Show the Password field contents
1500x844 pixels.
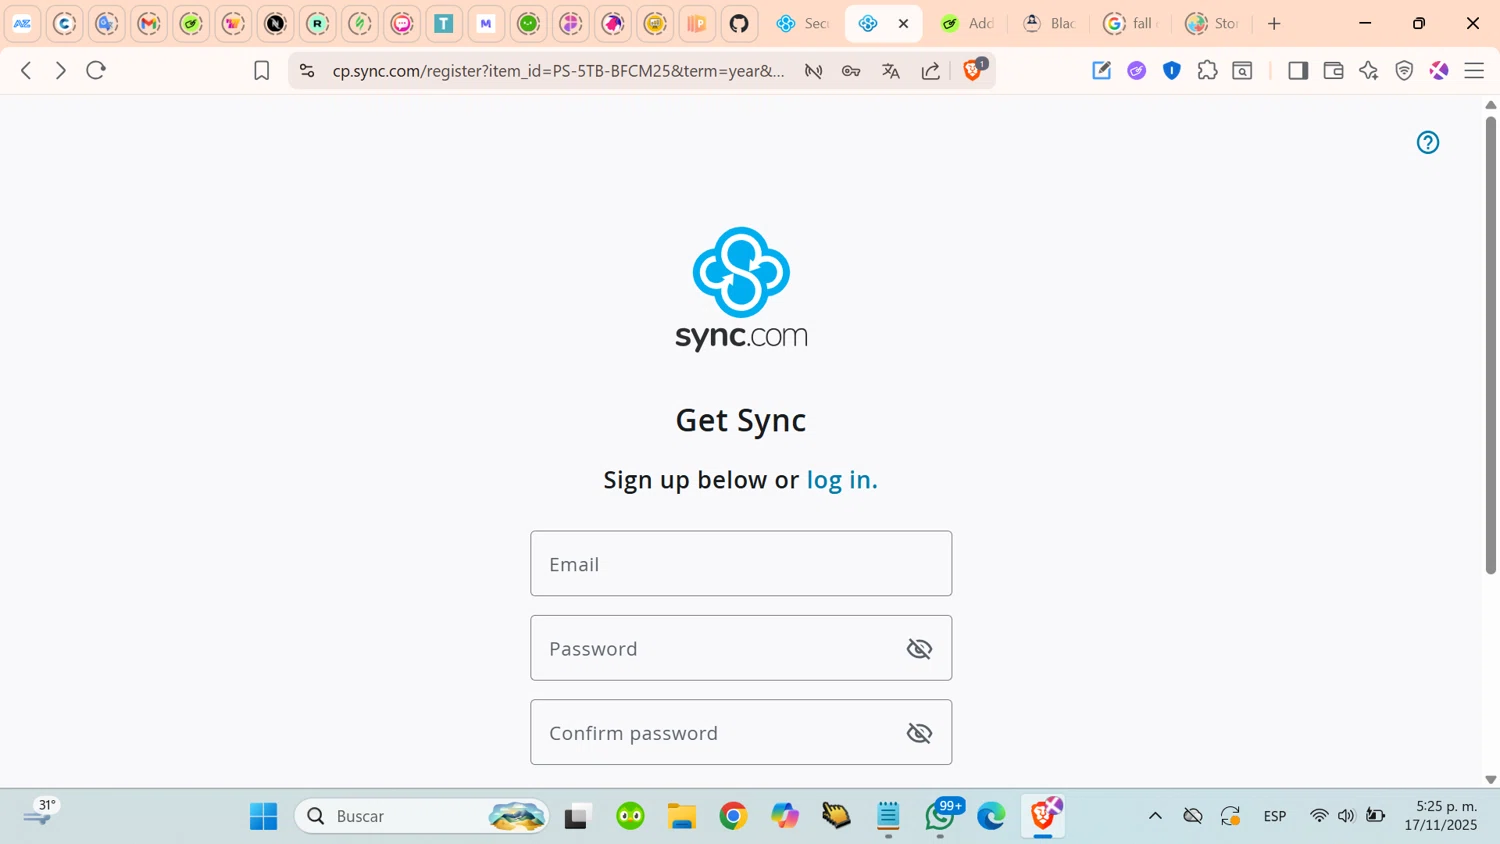pyautogui.click(x=919, y=648)
